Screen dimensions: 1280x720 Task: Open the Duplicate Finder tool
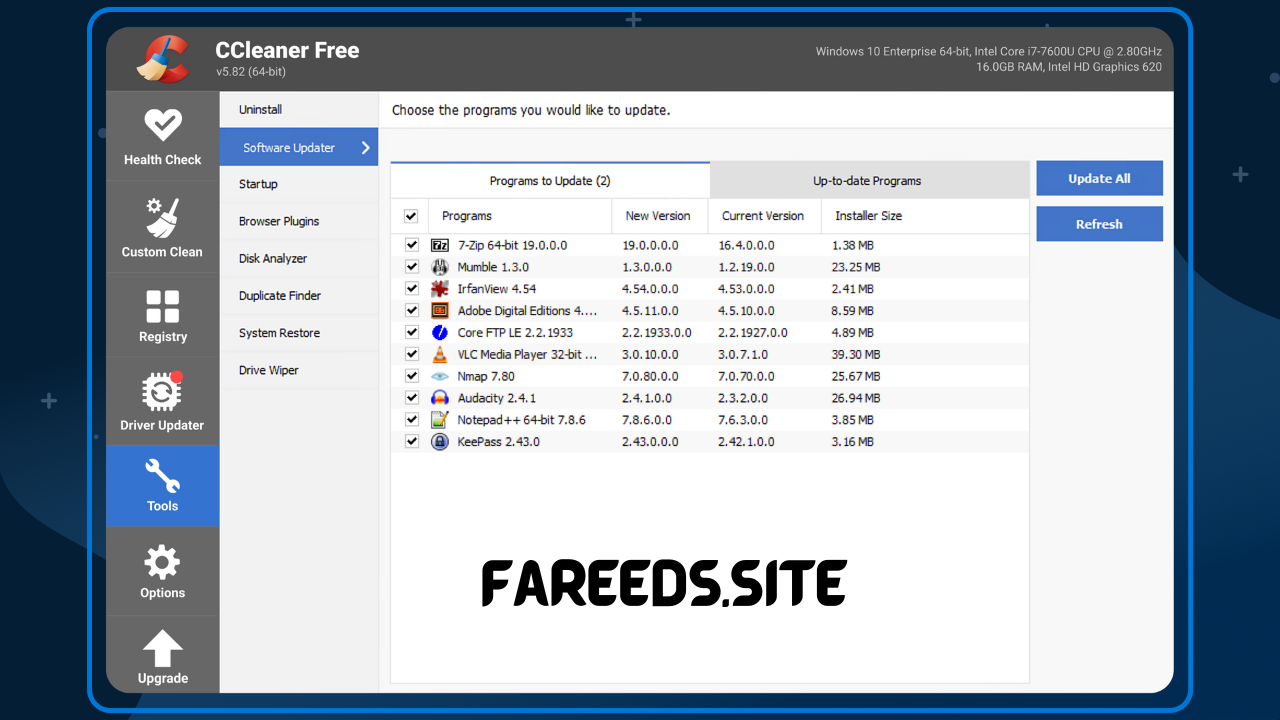click(299, 296)
